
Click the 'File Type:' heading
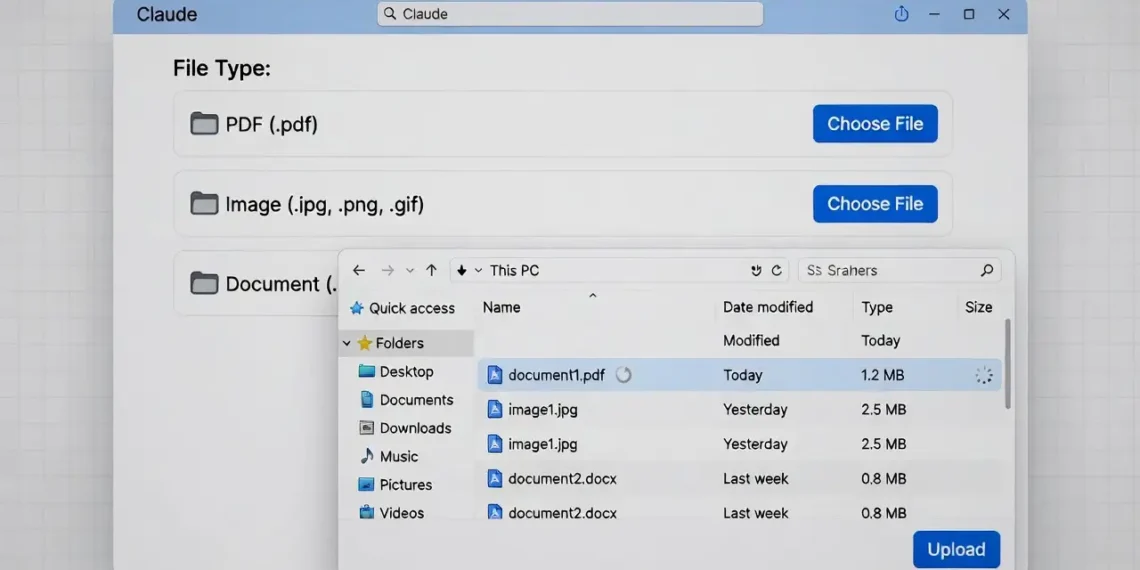click(x=222, y=69)
